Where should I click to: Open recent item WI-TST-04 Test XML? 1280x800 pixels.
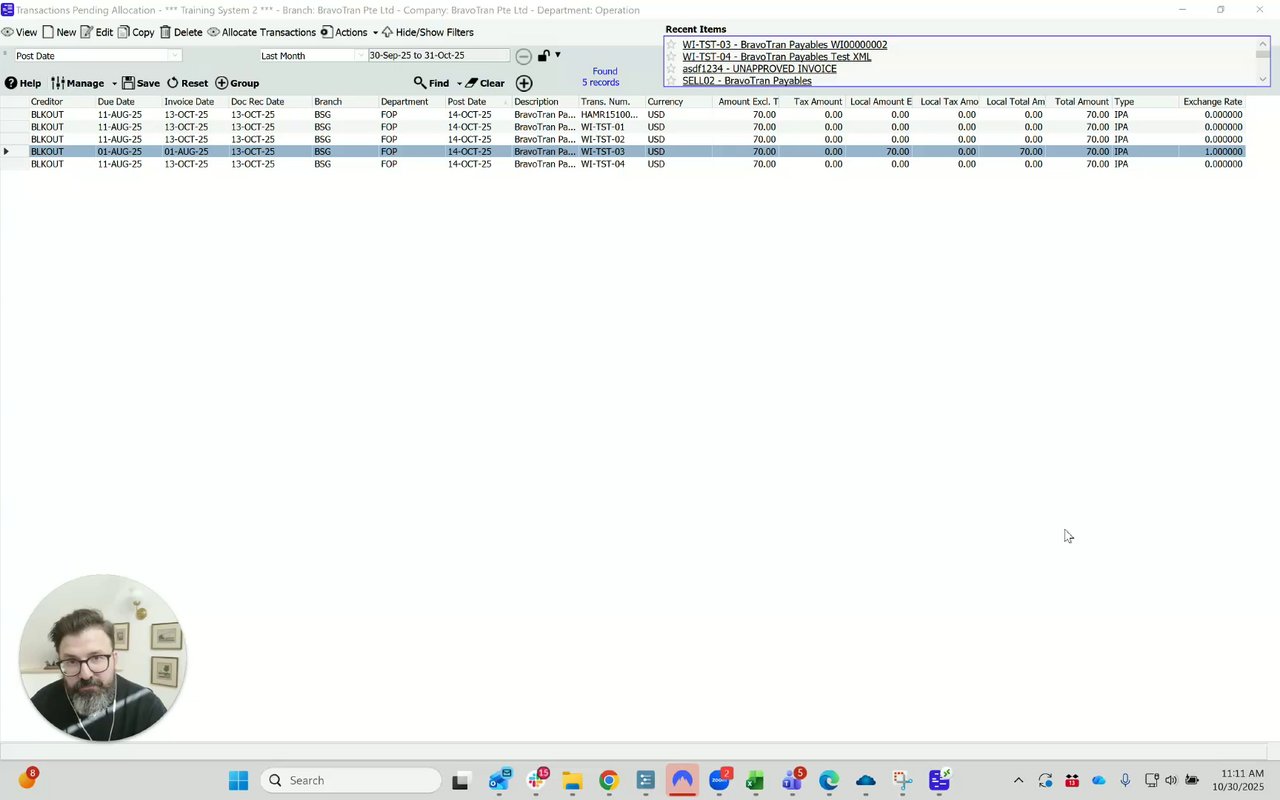[x=777, y=57]
